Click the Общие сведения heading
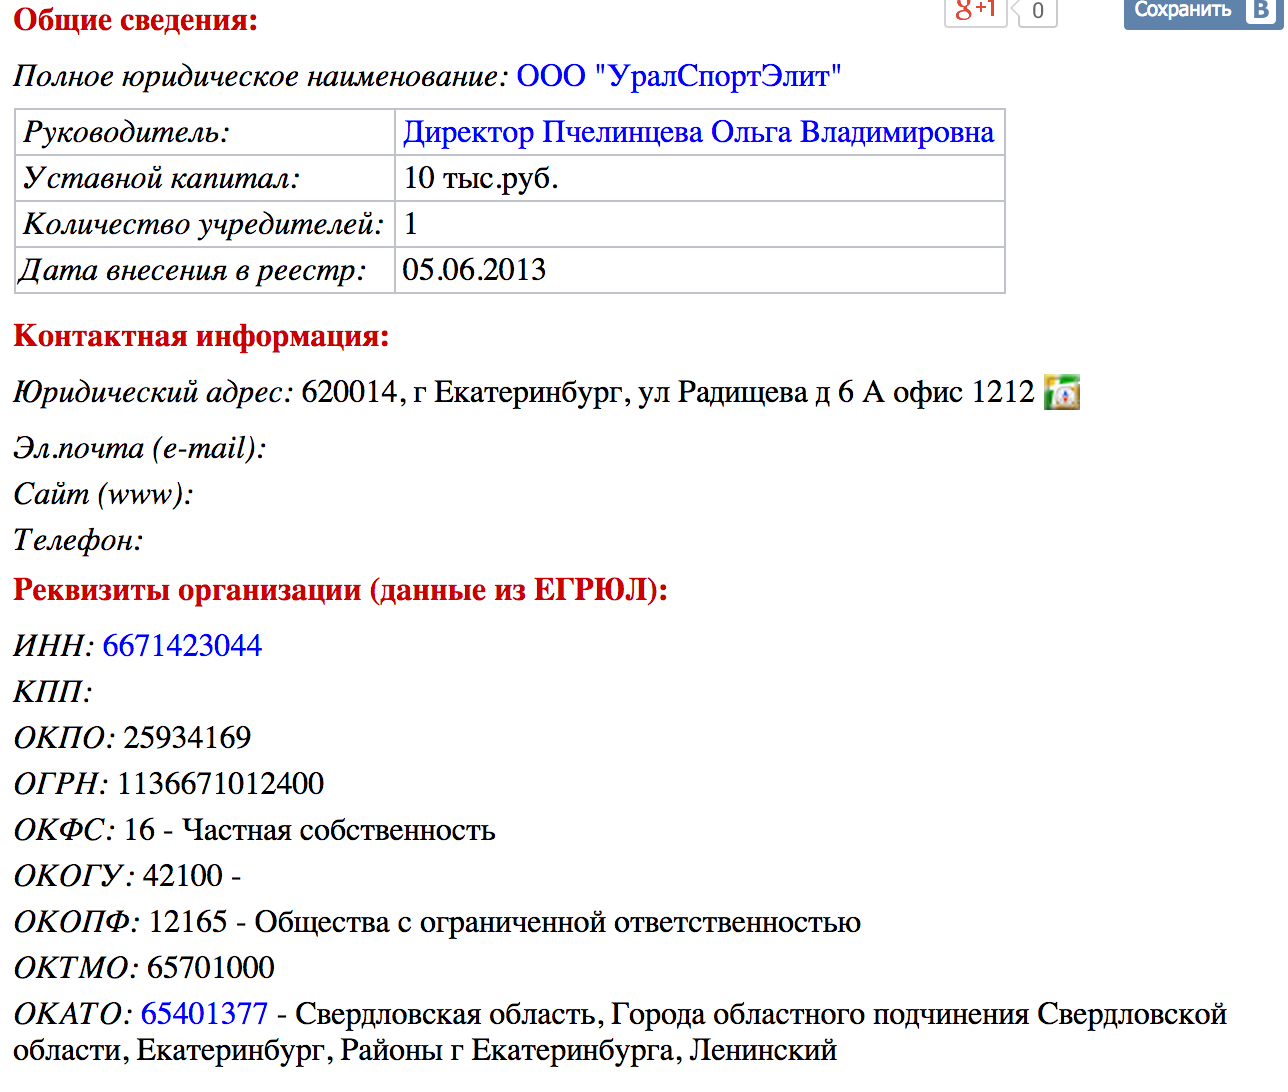Screen dimensions: 1288x1092 coord(136,20)
